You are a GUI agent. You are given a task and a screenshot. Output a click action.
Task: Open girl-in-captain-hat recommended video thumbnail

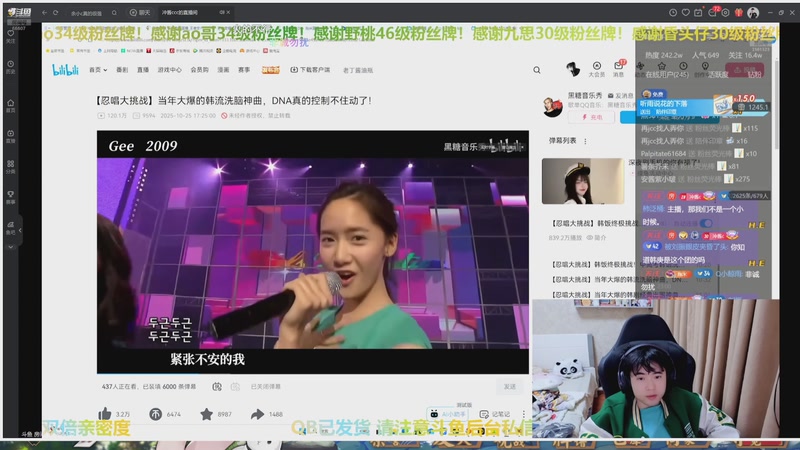583,181
